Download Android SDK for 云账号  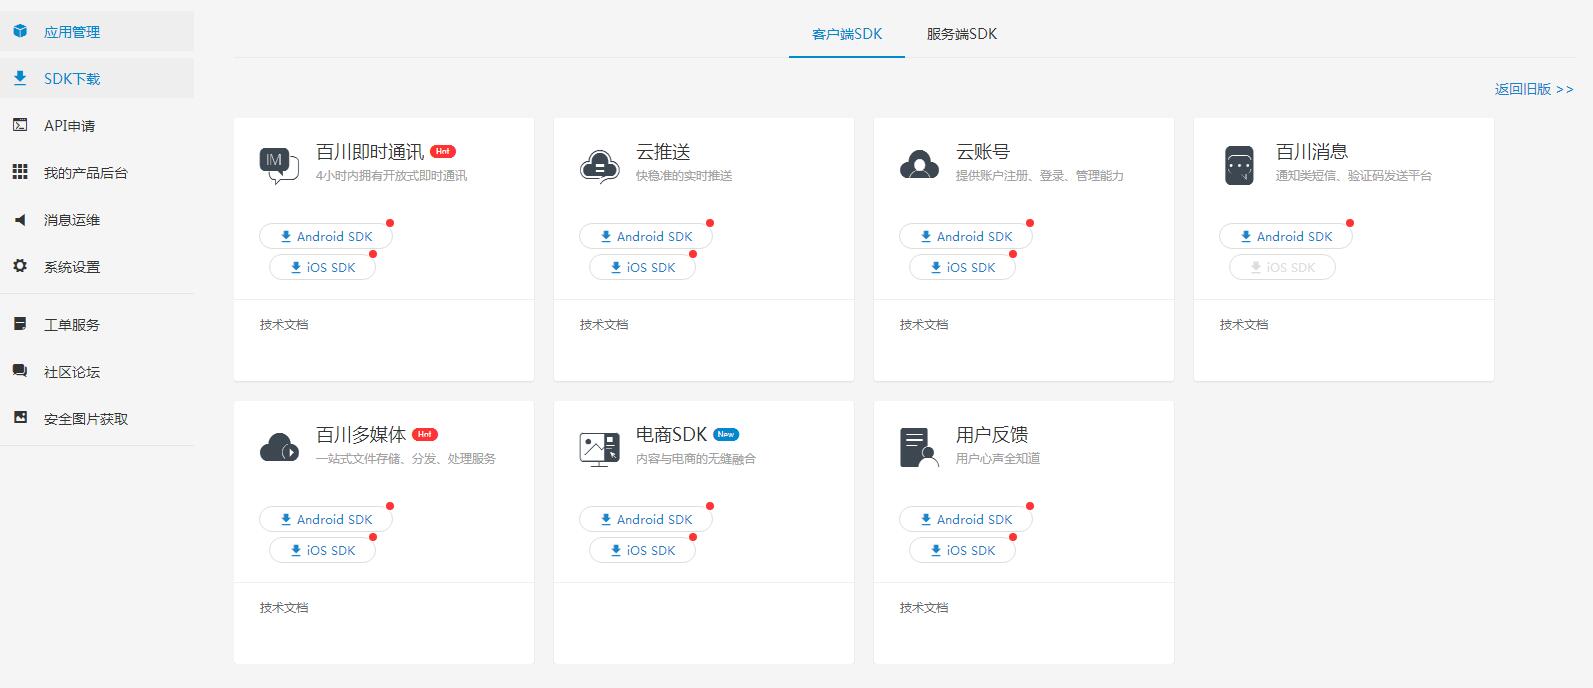point(966,236)
